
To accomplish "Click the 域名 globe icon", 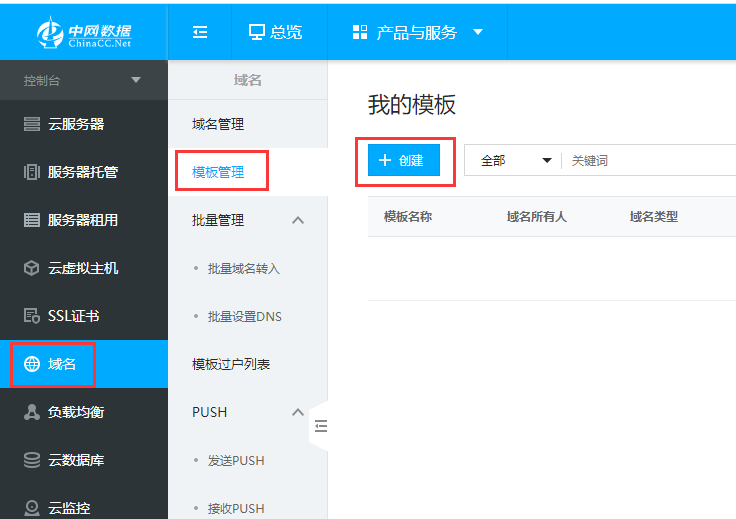I will pos(32,364).
